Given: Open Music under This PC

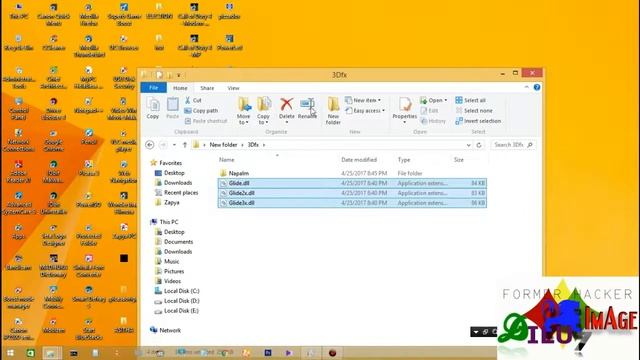Looking at the screenshot, I should 171,261.
